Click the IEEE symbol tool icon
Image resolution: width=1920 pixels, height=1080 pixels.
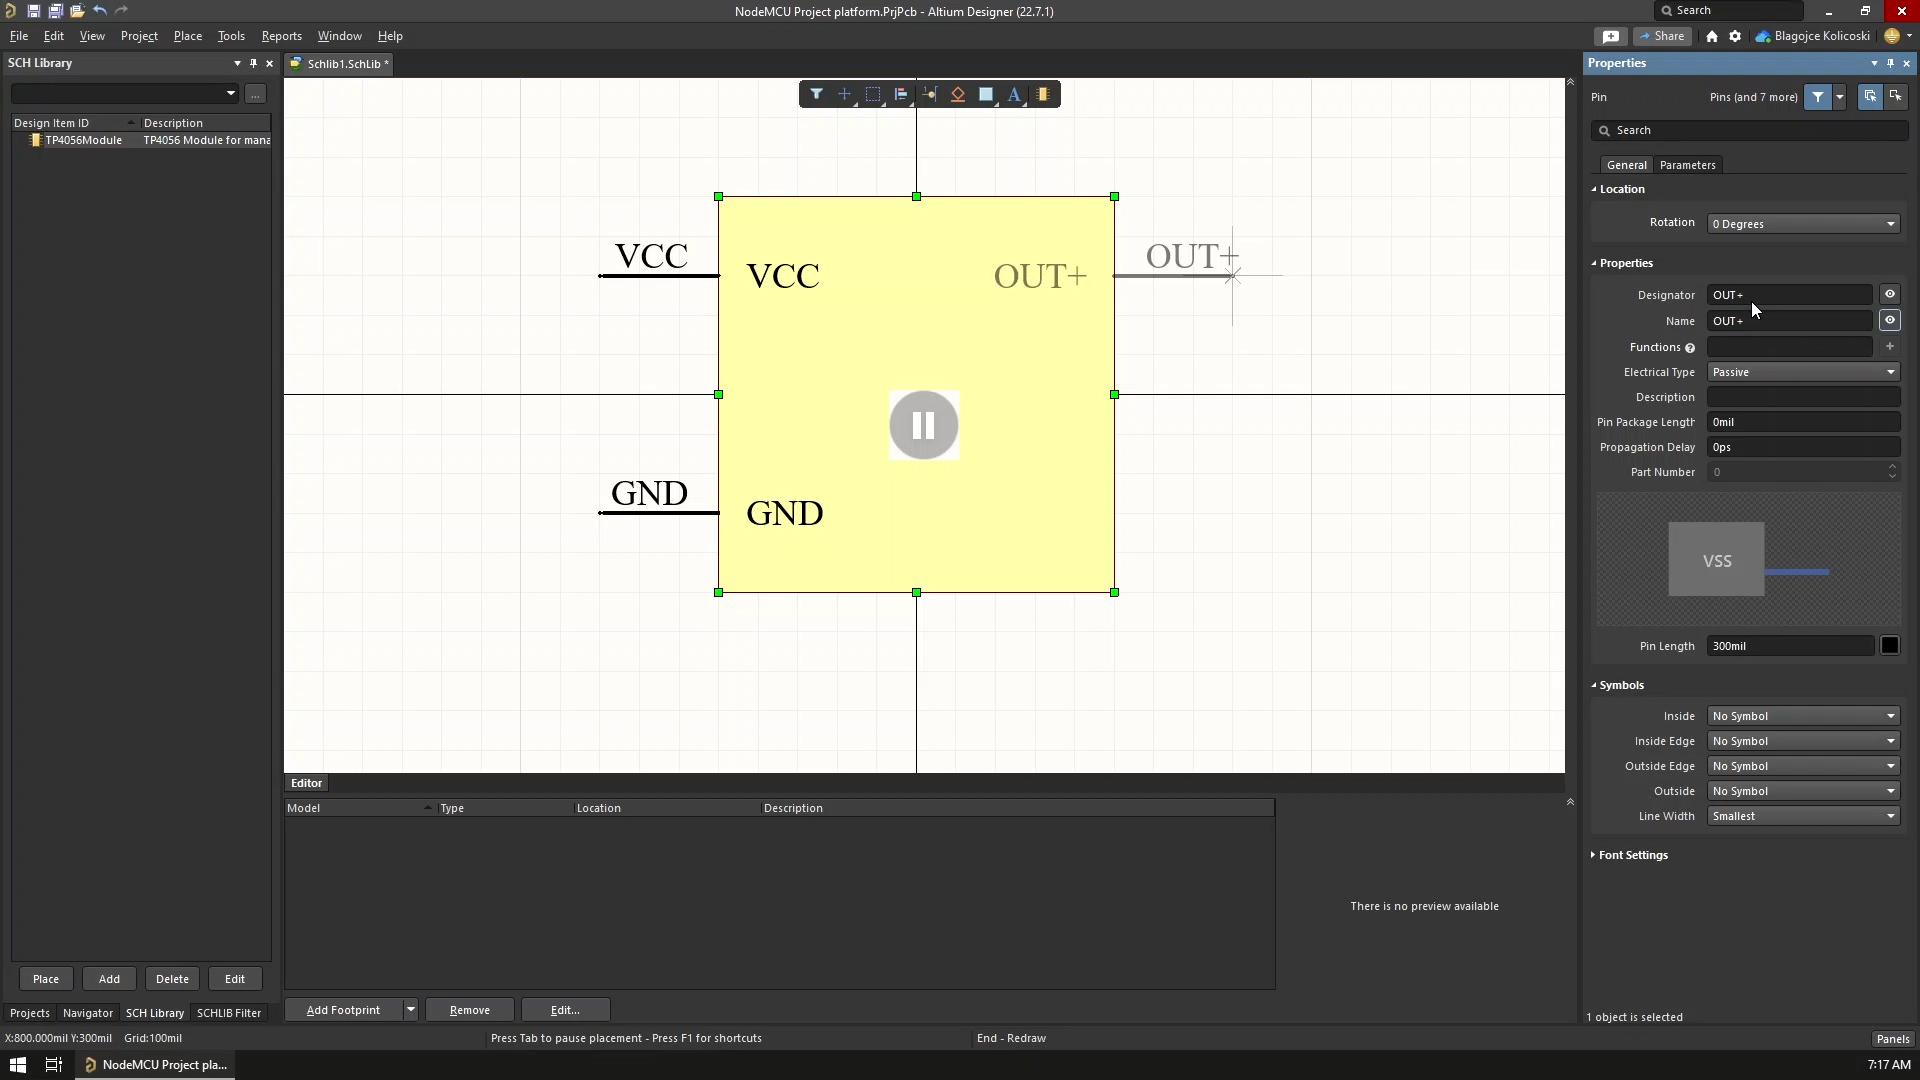(x=957, y=94)
